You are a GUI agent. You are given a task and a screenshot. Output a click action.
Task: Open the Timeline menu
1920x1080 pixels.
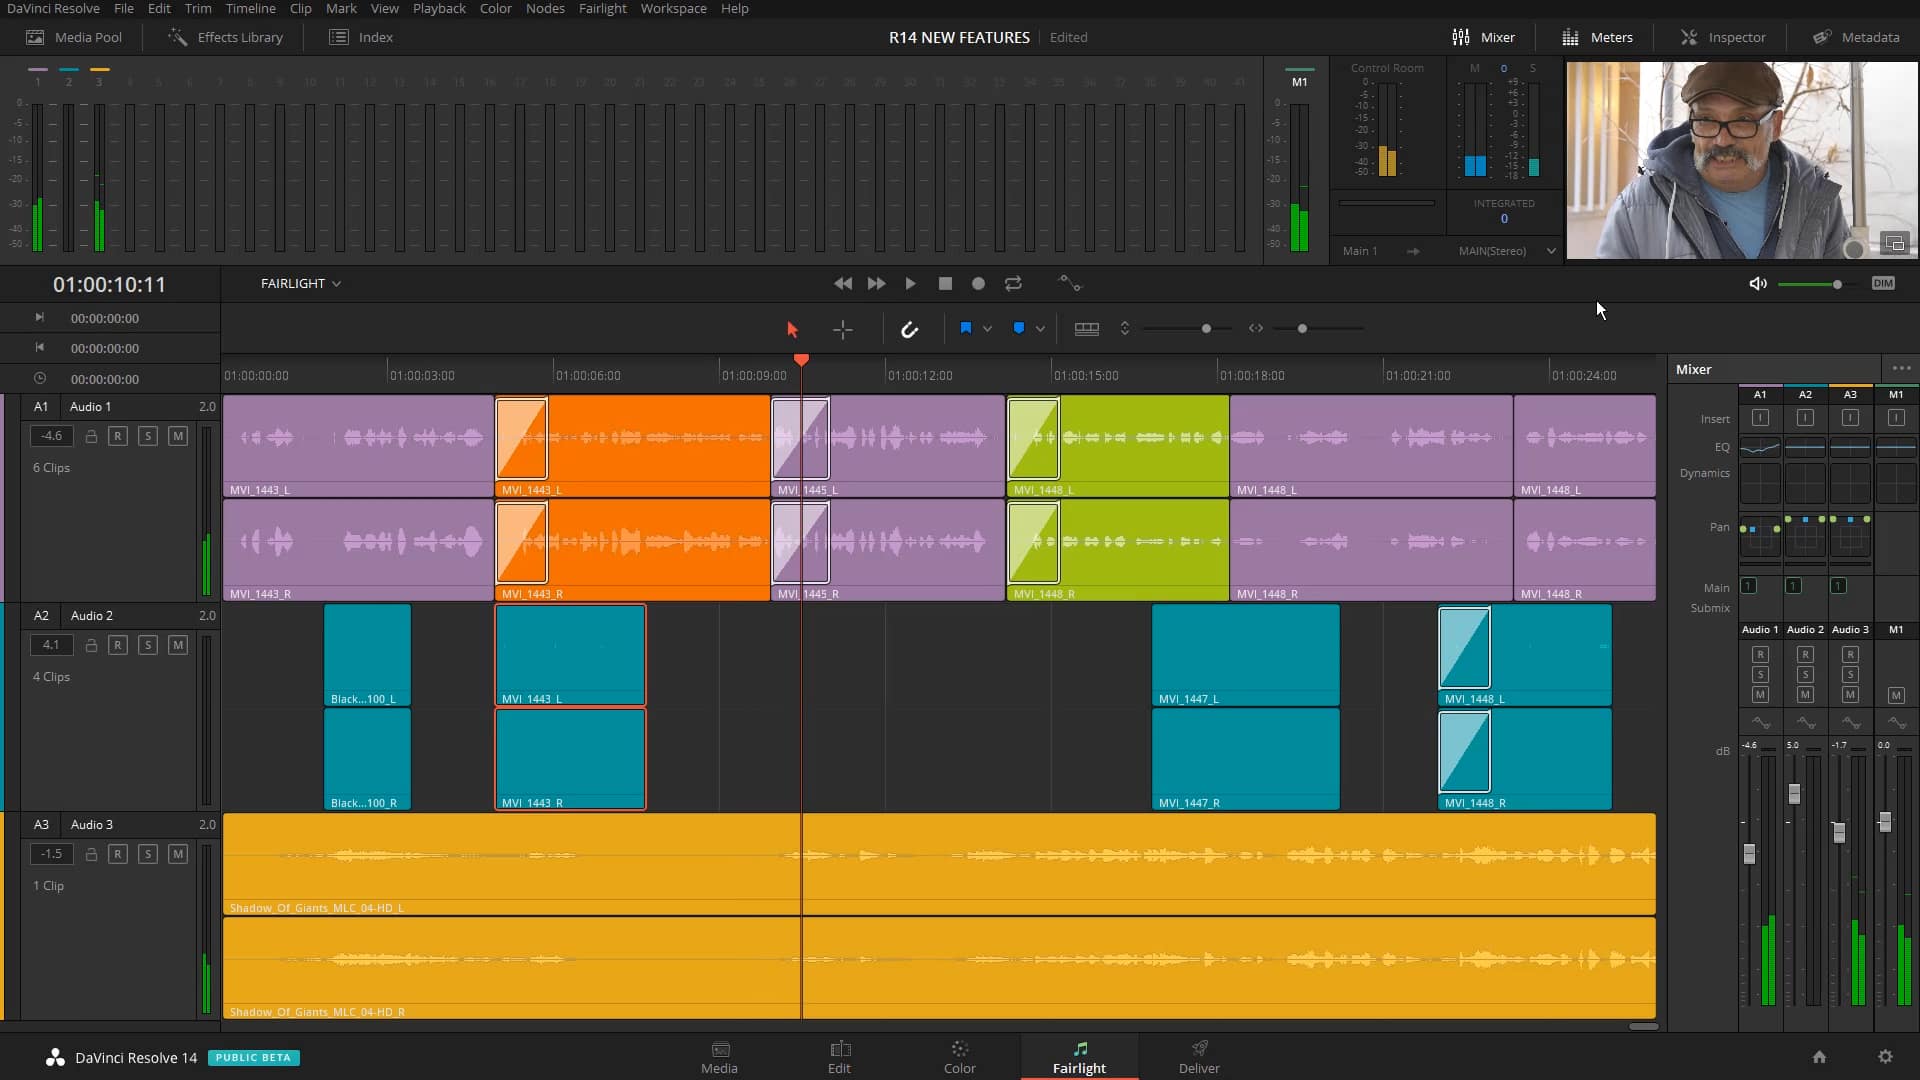[x=250, y=8]
